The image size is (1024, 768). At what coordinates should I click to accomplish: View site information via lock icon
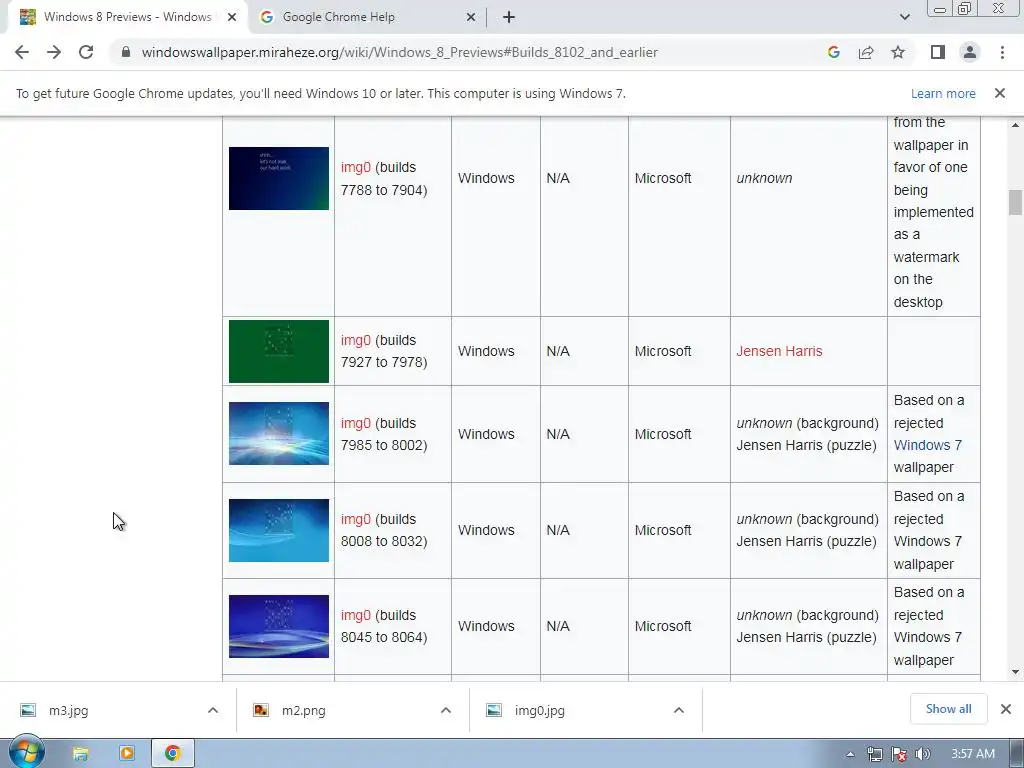click(x=126, y=52)
